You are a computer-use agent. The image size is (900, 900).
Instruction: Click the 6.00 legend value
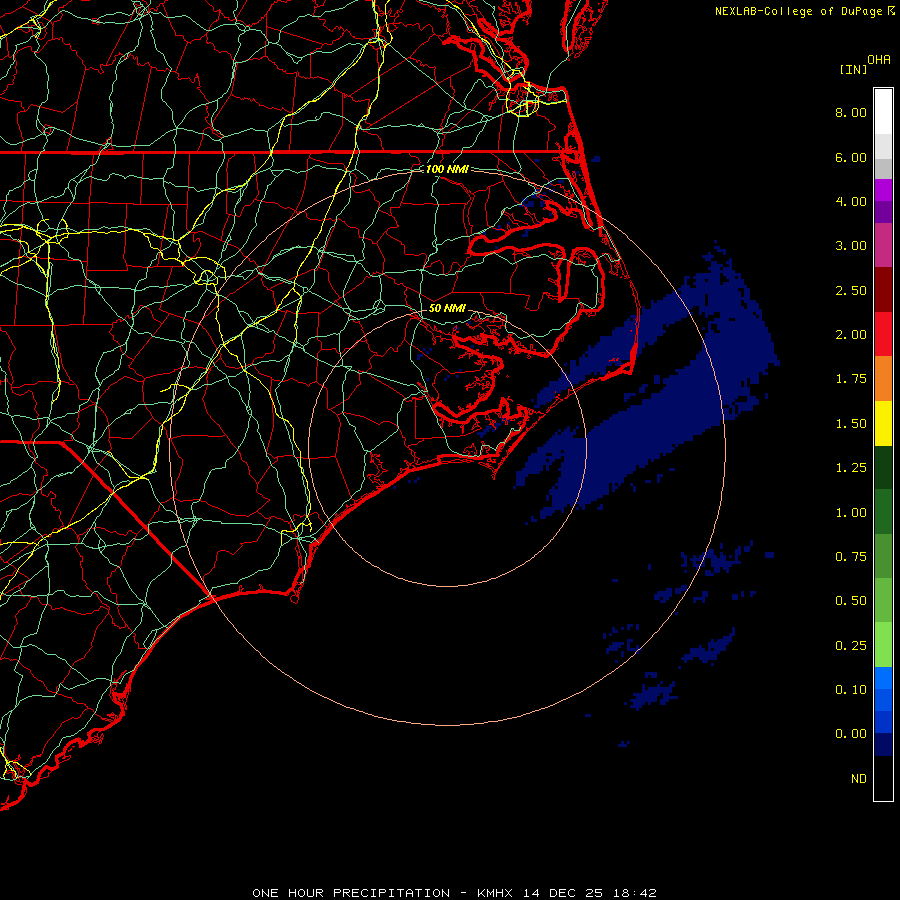(x=851, y=157)
